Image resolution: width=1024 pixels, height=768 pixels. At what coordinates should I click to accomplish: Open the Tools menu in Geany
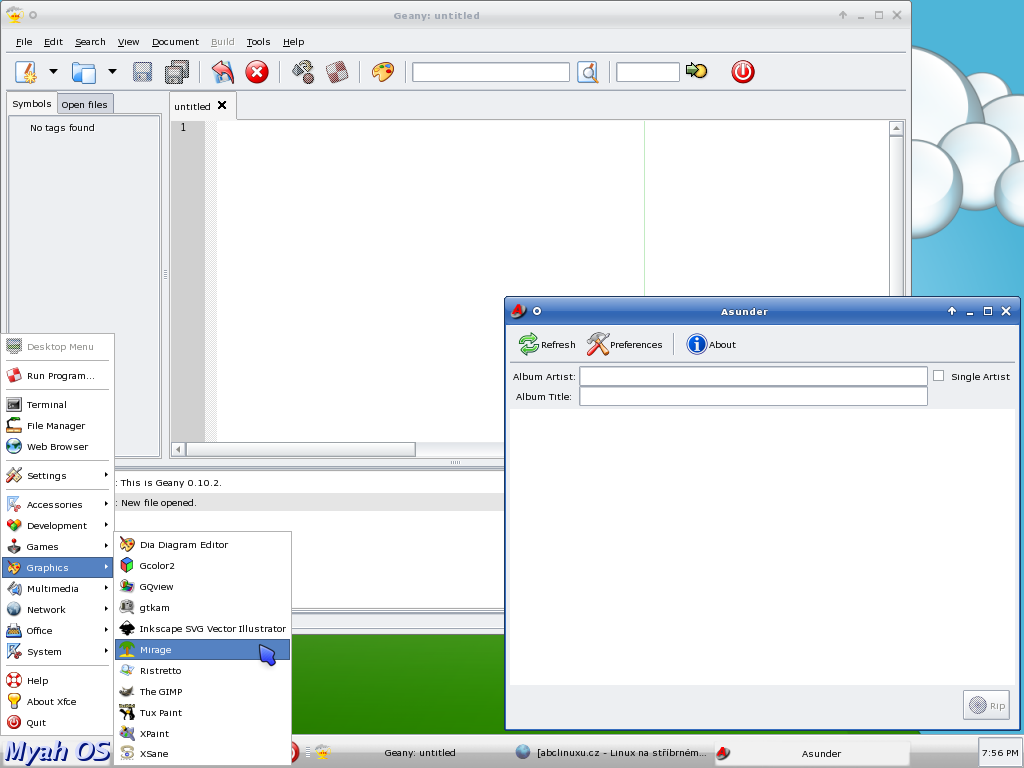tap(259, 42)
